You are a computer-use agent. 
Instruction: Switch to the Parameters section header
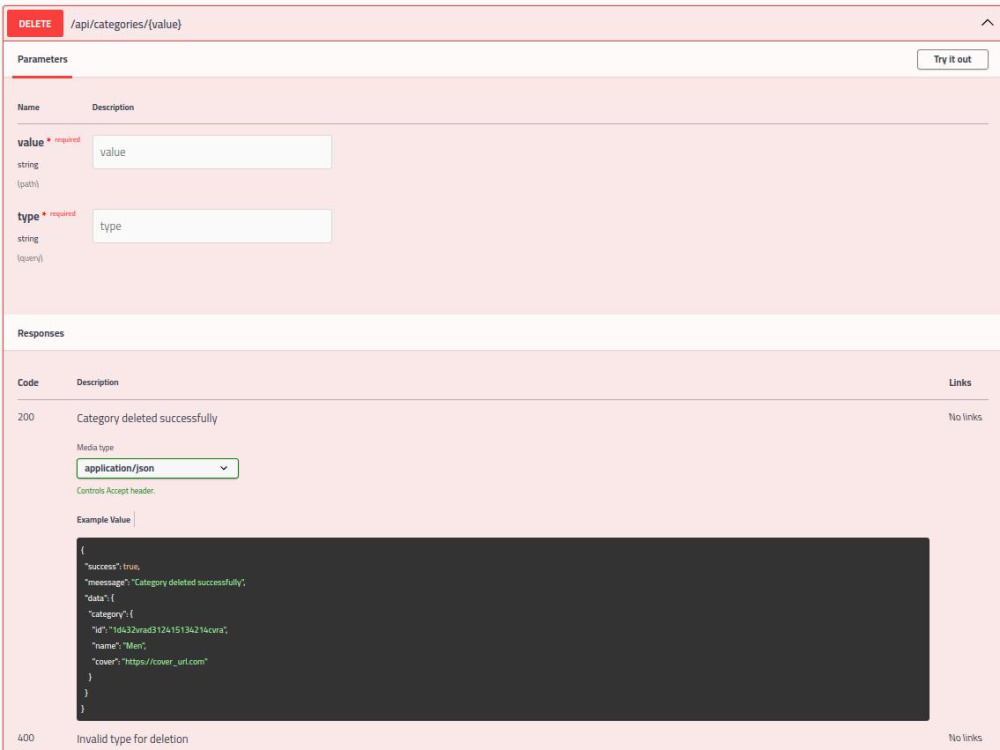coord(44,59)
